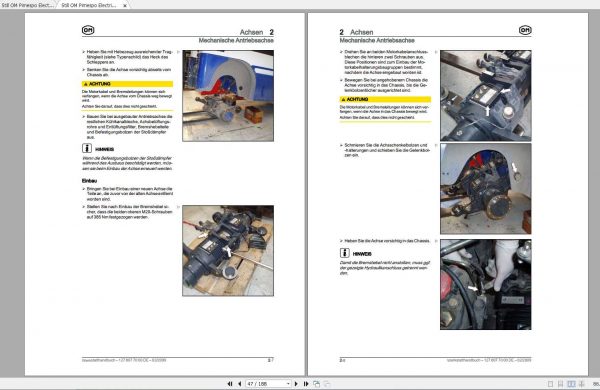Click the 'Mechanische Antriebsachse' heading on left page

click(x=236, y=40)
